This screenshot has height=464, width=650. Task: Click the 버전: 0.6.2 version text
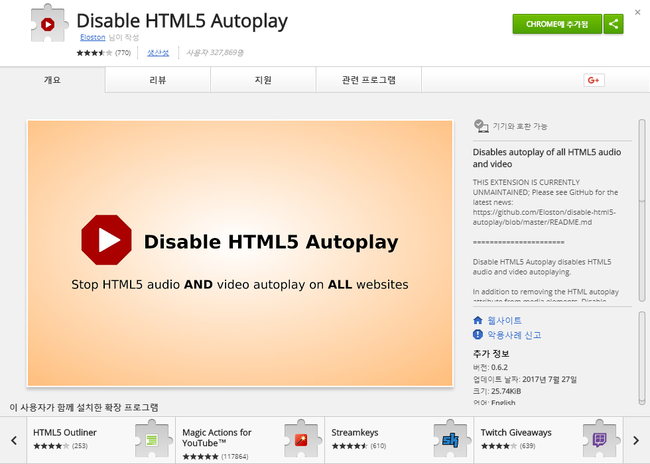(490, 367)
